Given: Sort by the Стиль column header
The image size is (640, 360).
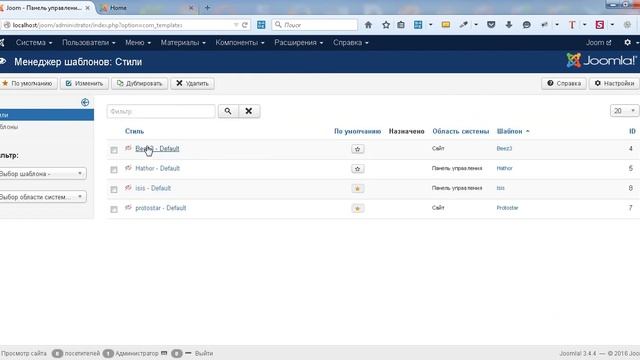Looking at the screenshot, I should click(x=134, y=131).
